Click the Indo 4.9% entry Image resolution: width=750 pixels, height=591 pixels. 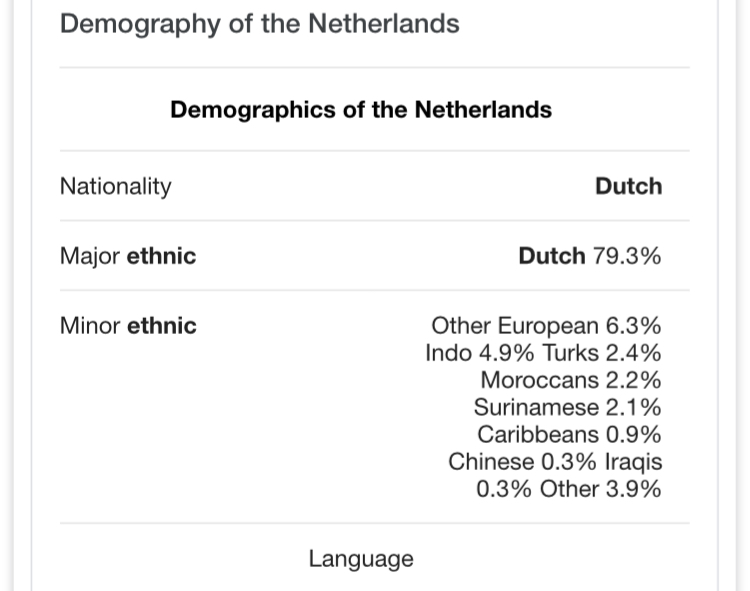pos(479,353)
